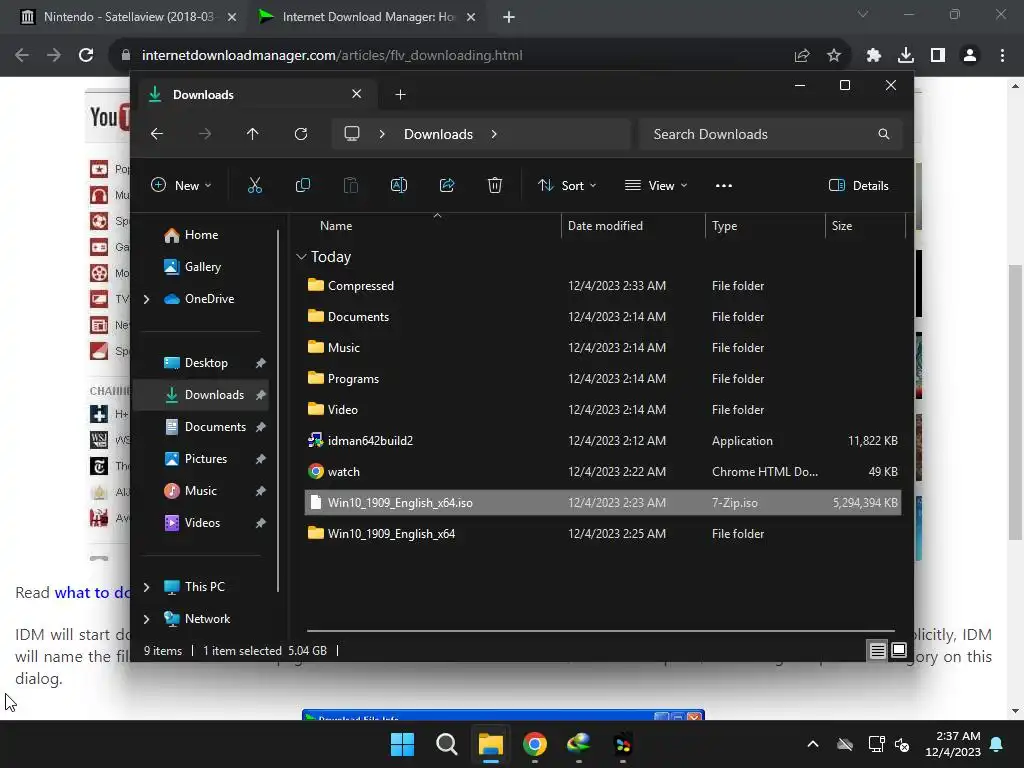Open Chrome Extensions puzzle icon

(874, 56)
